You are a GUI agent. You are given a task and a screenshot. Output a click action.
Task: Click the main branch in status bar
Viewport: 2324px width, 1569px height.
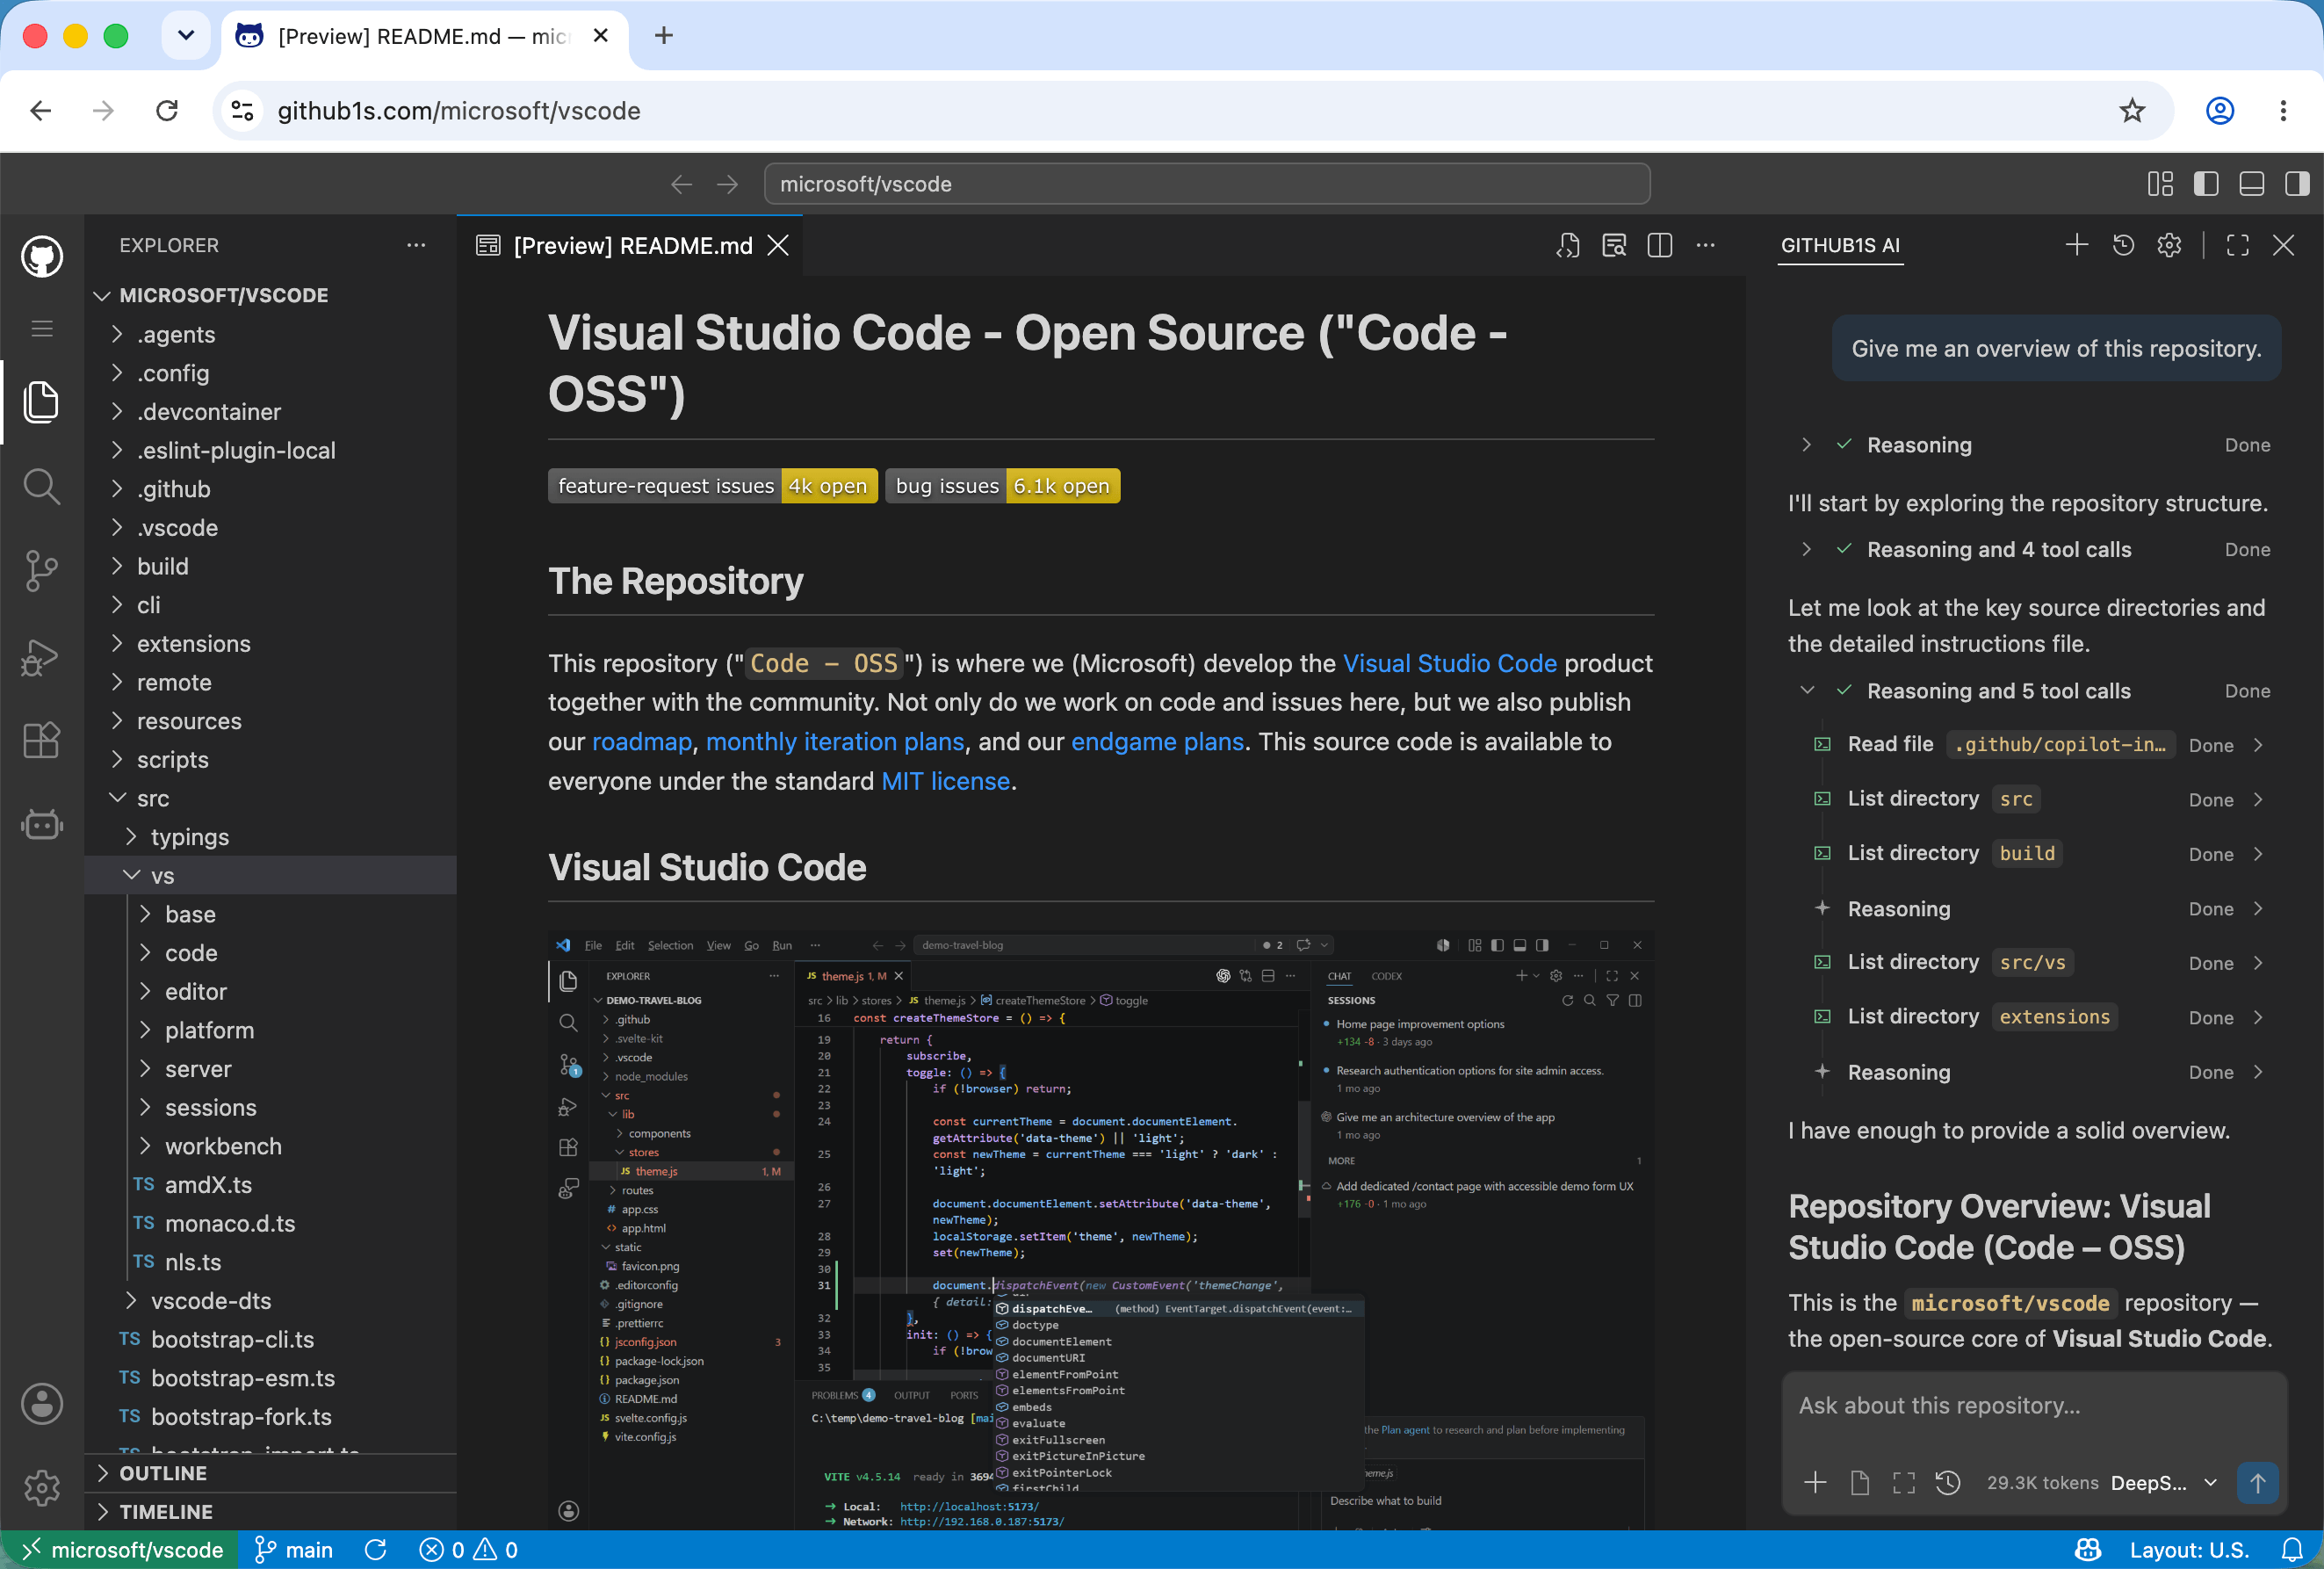[294, 1550]
